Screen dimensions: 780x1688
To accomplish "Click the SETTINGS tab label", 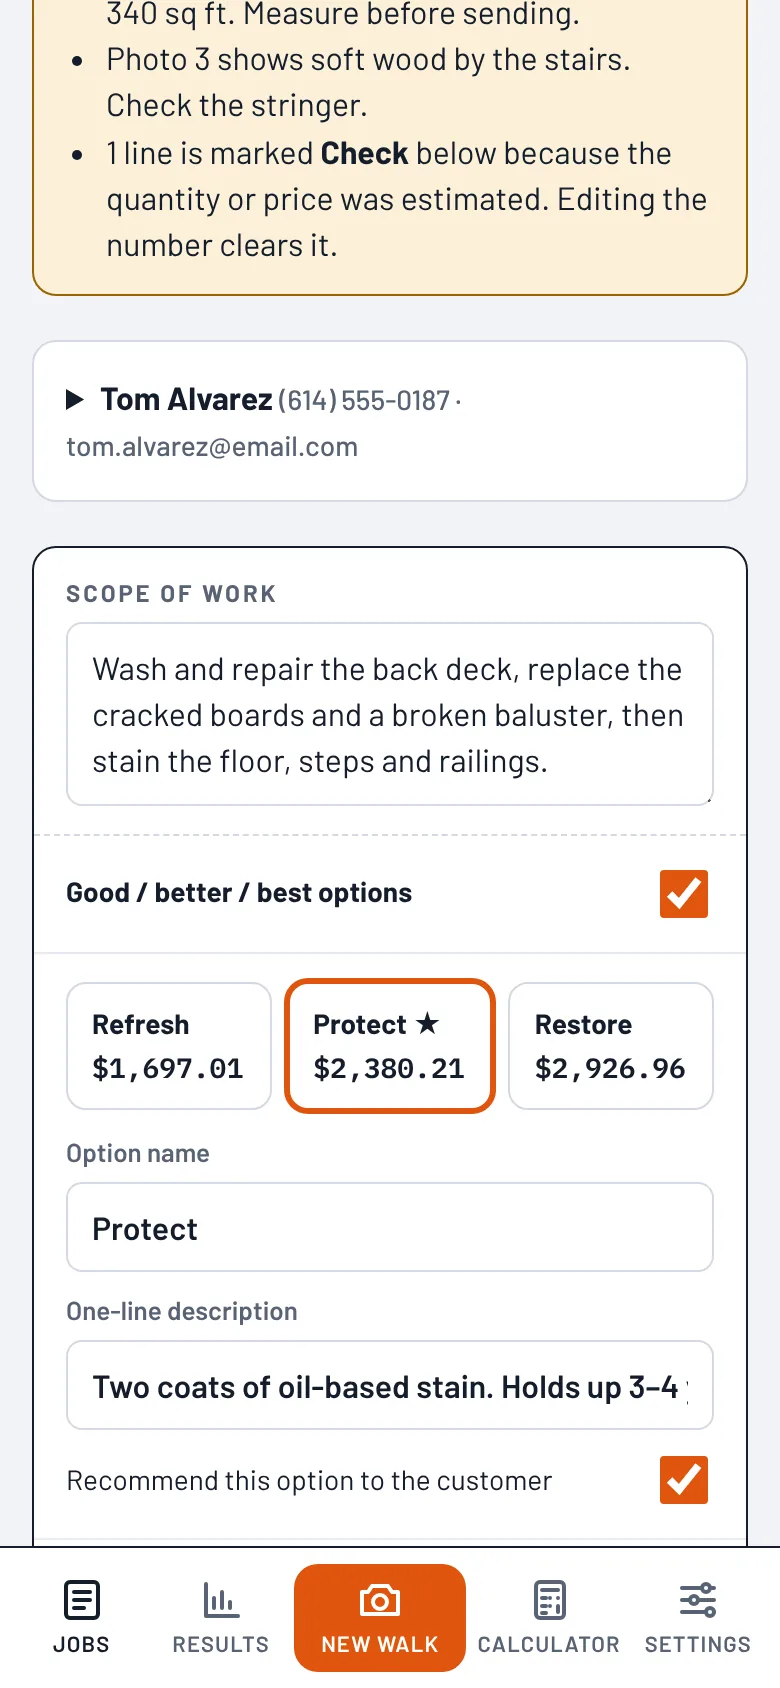I will (x=698, y=1645).
